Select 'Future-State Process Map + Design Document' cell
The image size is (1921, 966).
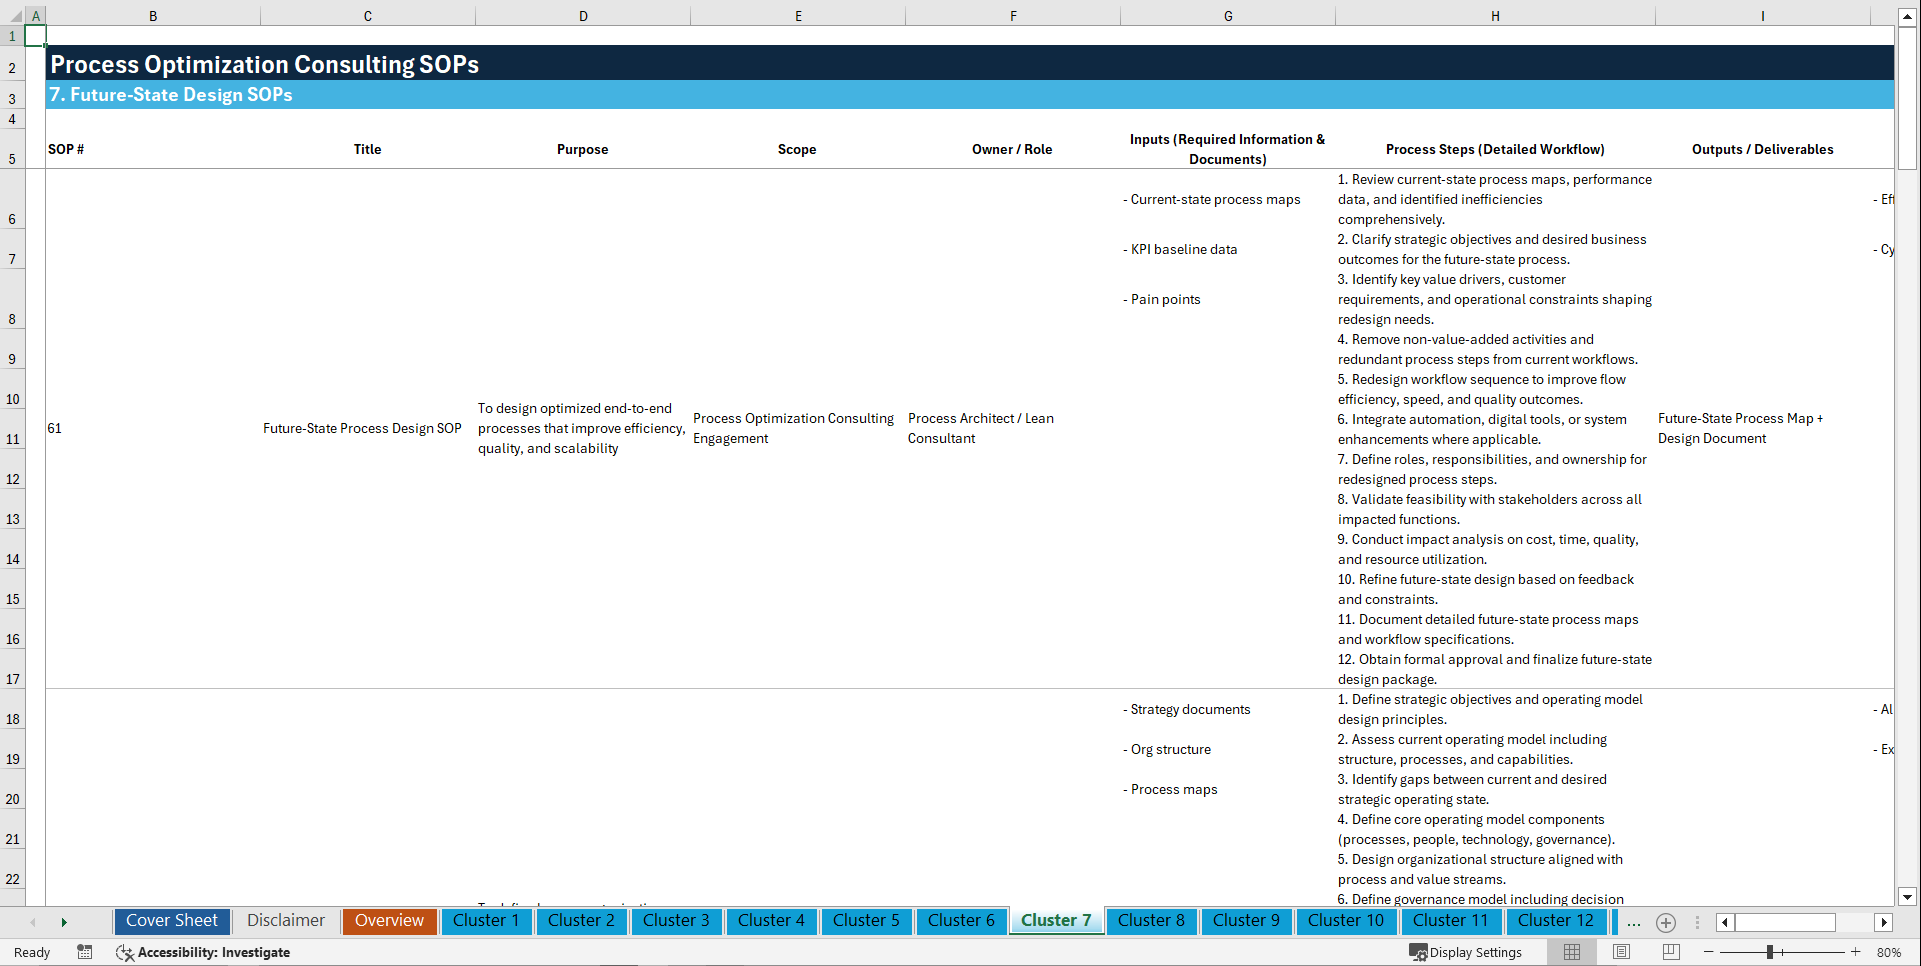point(1763,429)
